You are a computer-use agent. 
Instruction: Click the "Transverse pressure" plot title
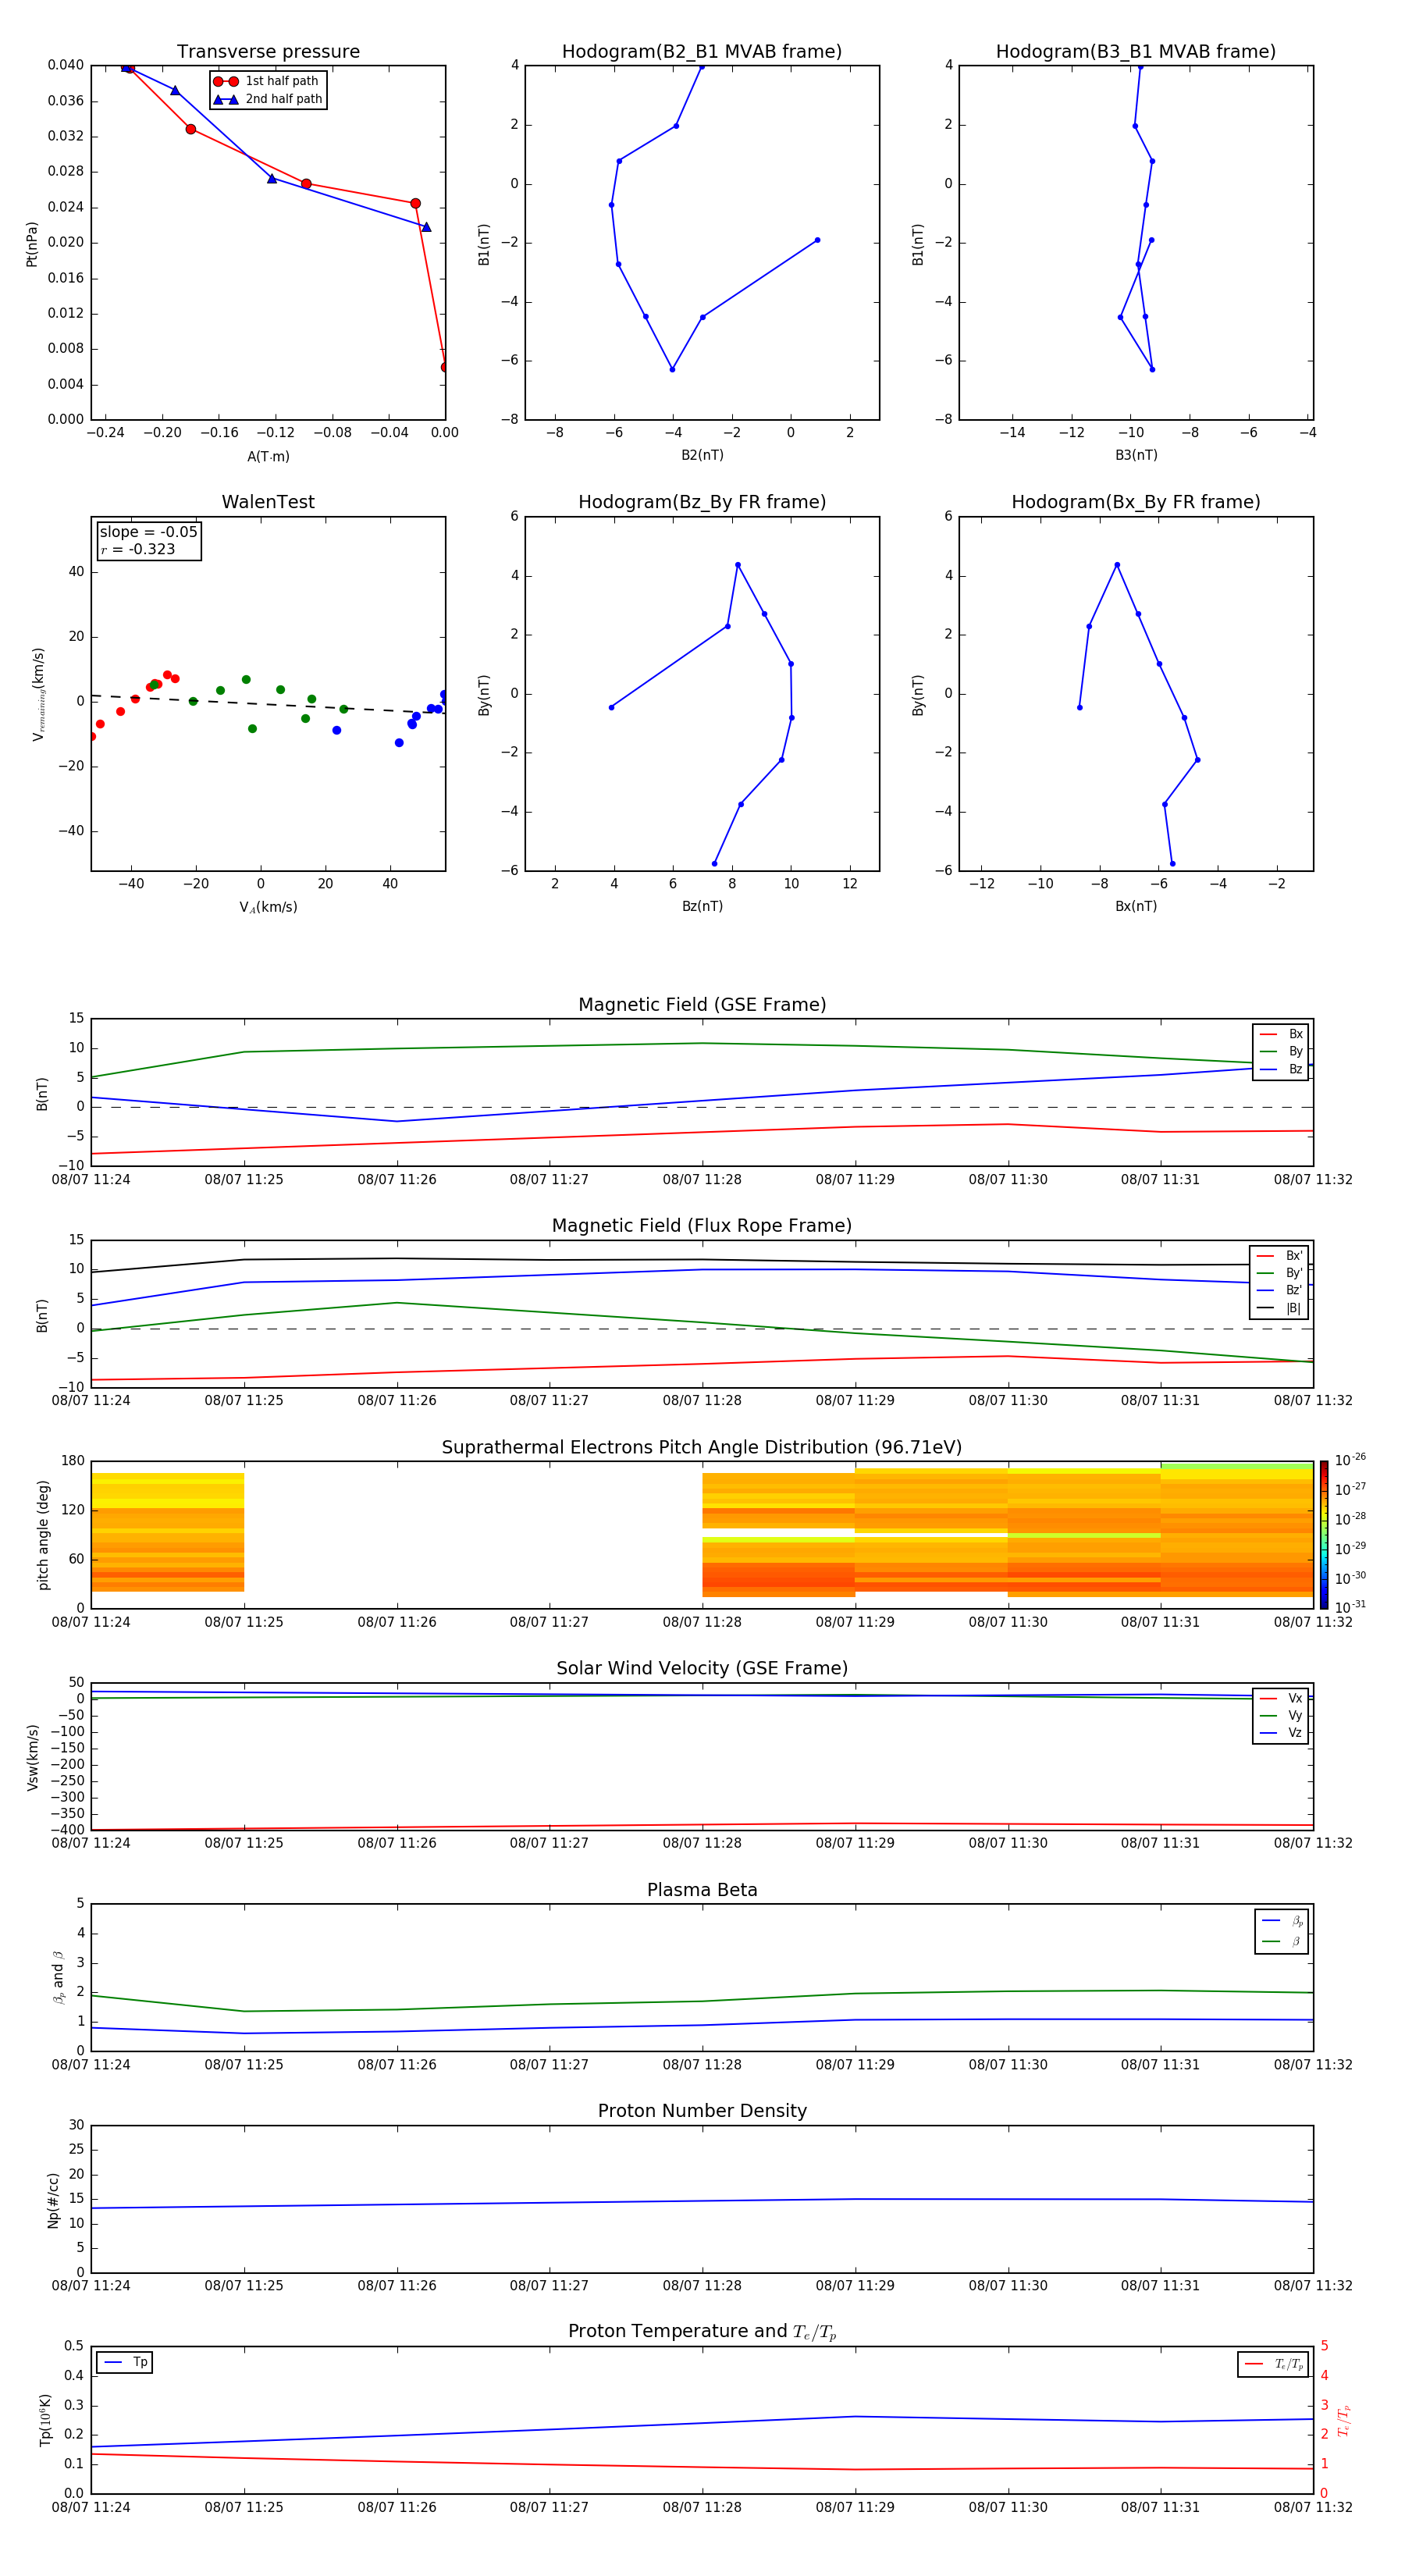tap(268, 51)
